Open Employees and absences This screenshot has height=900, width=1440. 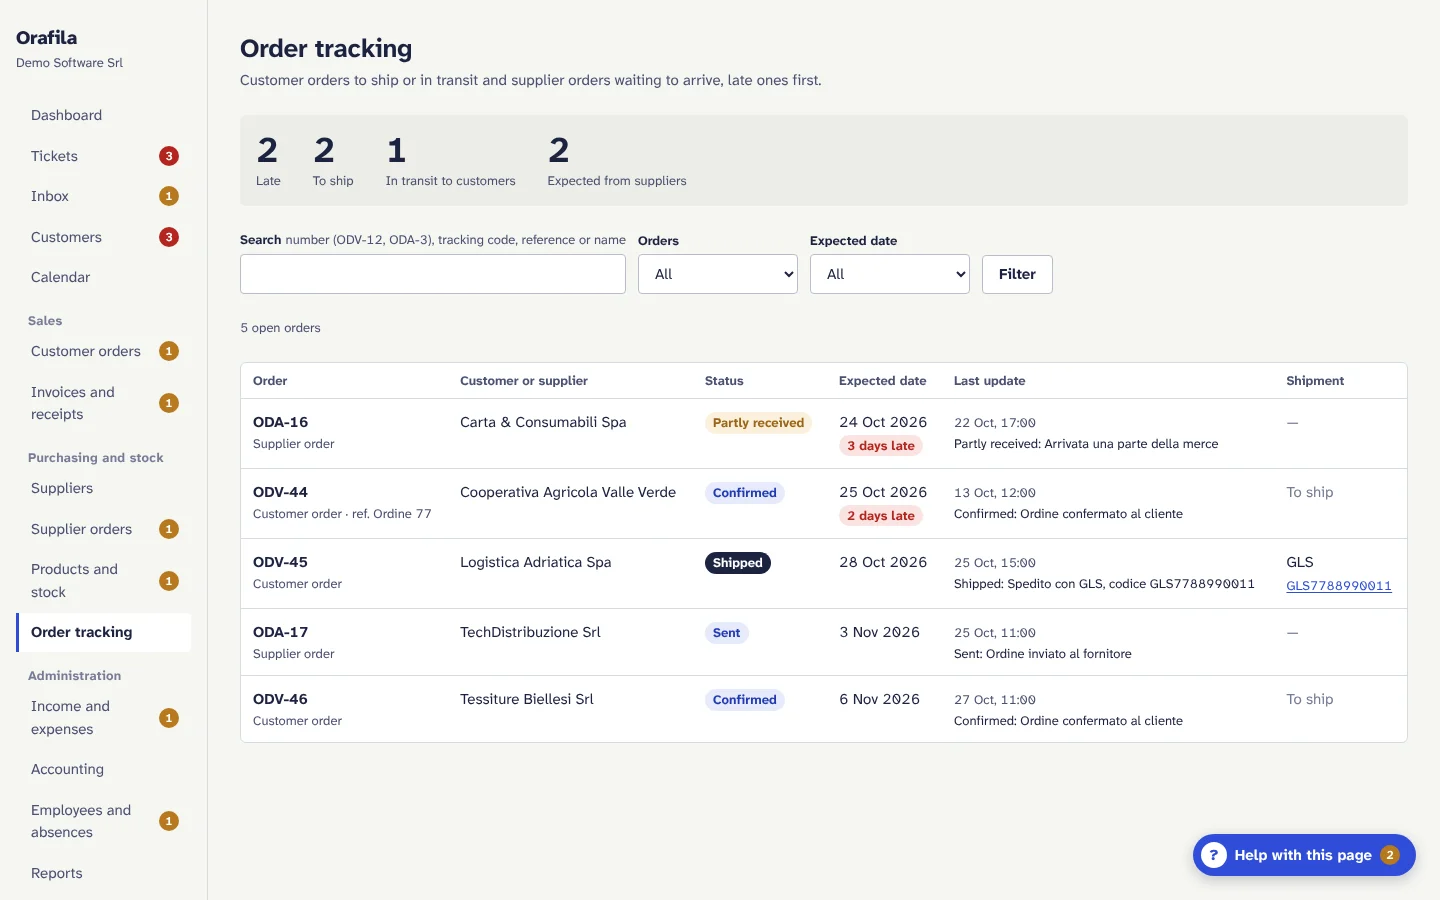(x=104, y=821)
